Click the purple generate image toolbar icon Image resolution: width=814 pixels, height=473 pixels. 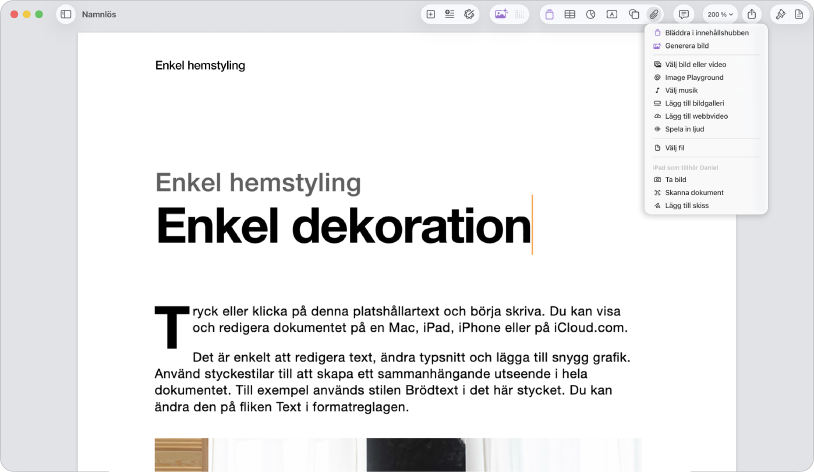pos(501,15)
